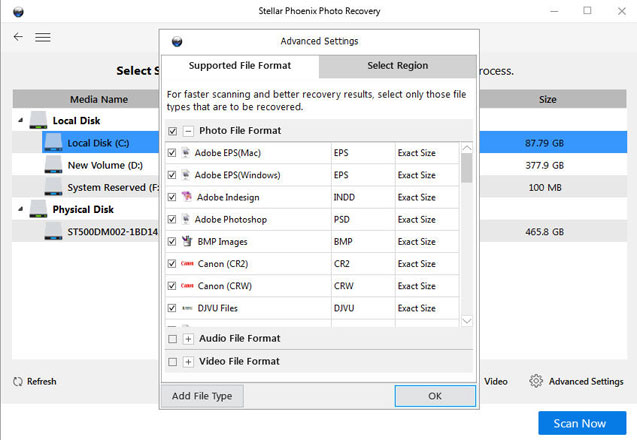637x440 pixels.
Task: Uncheck the Adobe EPS(Mac) checkbox
Action: tap(172, 153)
